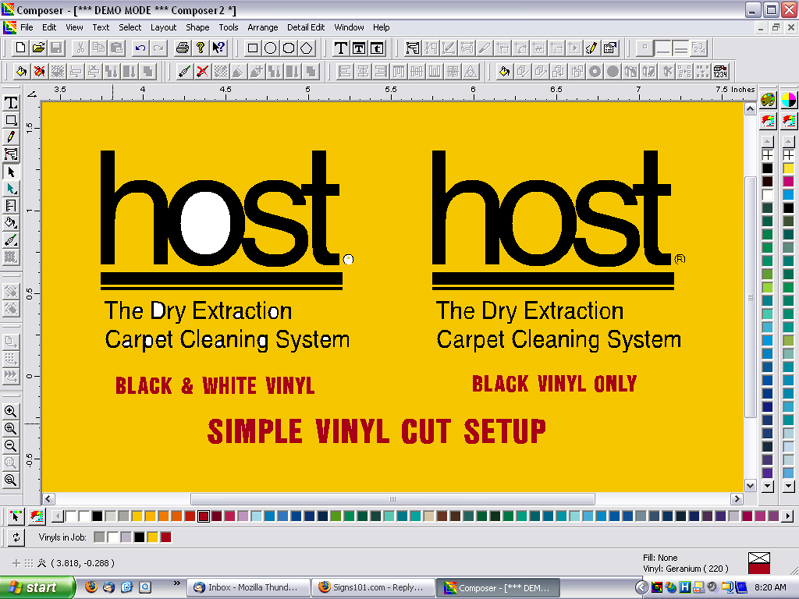This screenshot has width=799, height=599.
Task: Open the Text menu
Action: [x=100, y=28]
